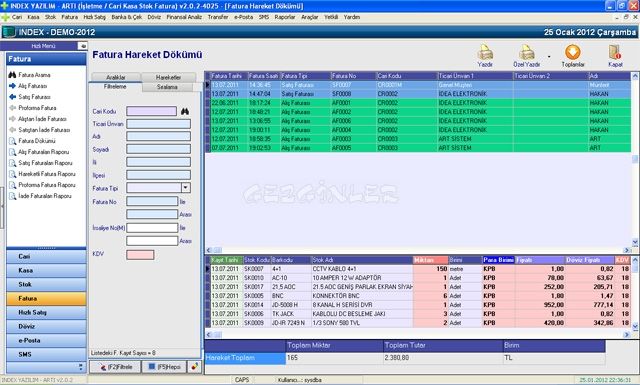Screen dimensions: 640x385
Task: Open Satış Faturası in the sidebar
Action: point(34,97)
